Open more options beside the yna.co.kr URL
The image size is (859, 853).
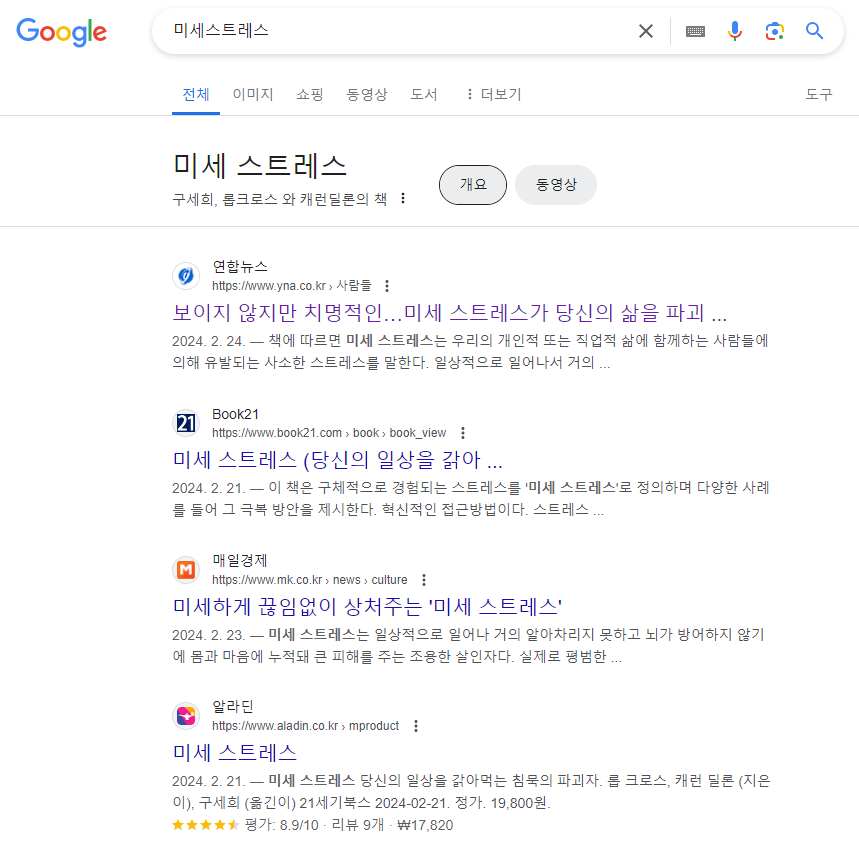click(387, 285)
